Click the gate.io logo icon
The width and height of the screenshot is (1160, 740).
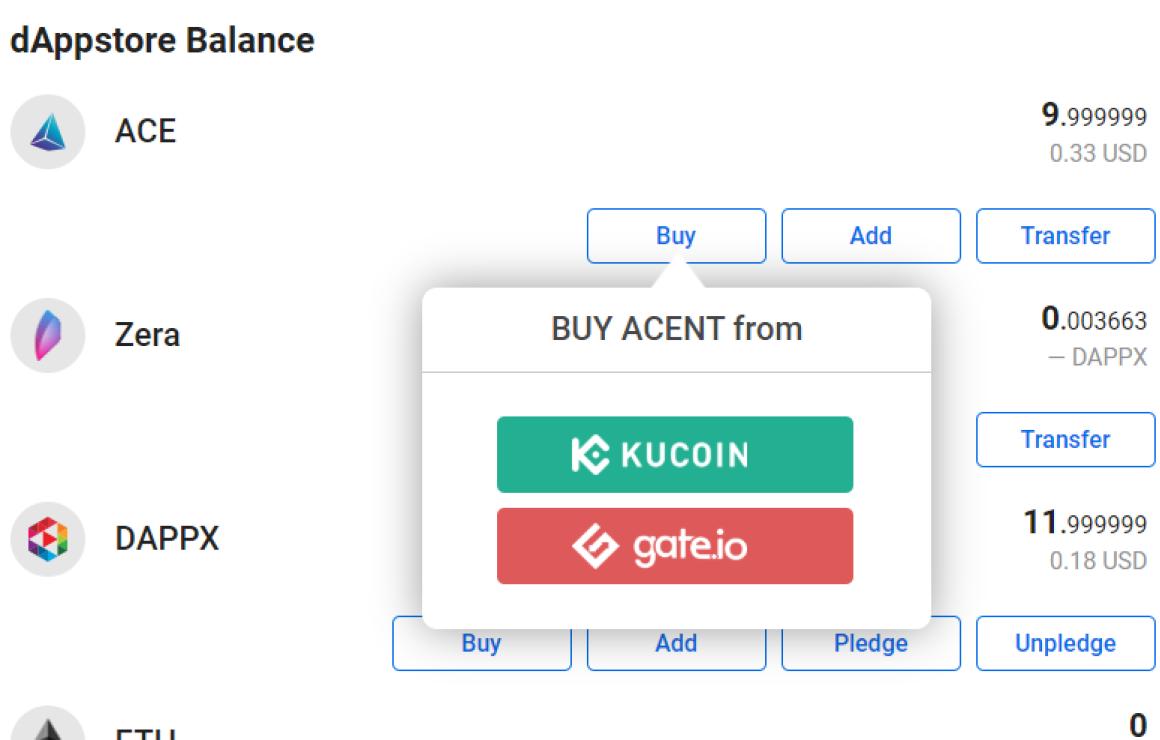pyautogui.click(x=595, y=546)
